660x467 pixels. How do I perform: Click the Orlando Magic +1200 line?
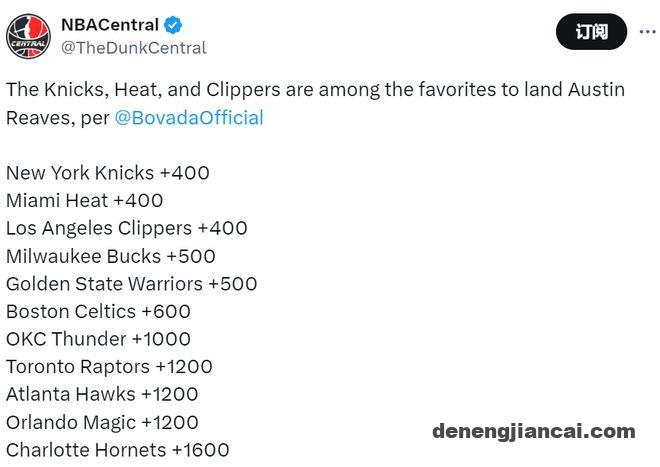[x=102, y=422]
